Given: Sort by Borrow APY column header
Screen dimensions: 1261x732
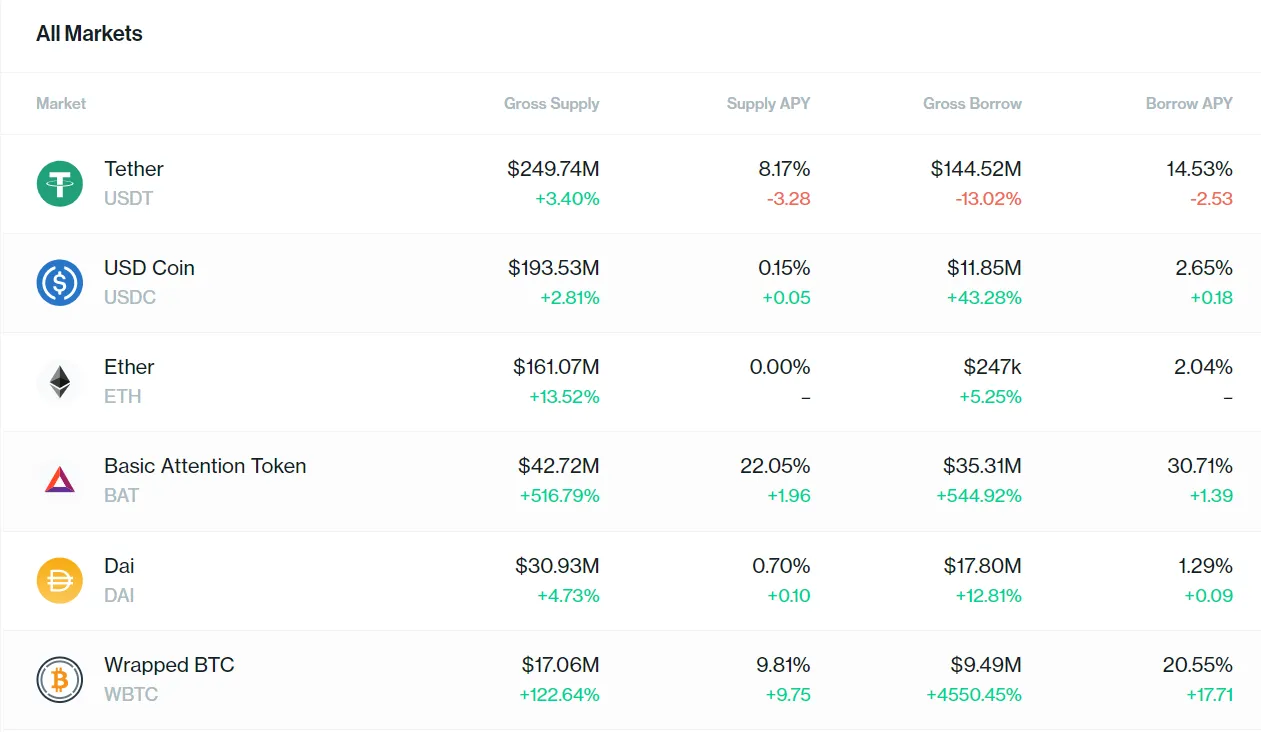Looking at the screenshot, I should pyautogui.click(x=1189, y=103).
